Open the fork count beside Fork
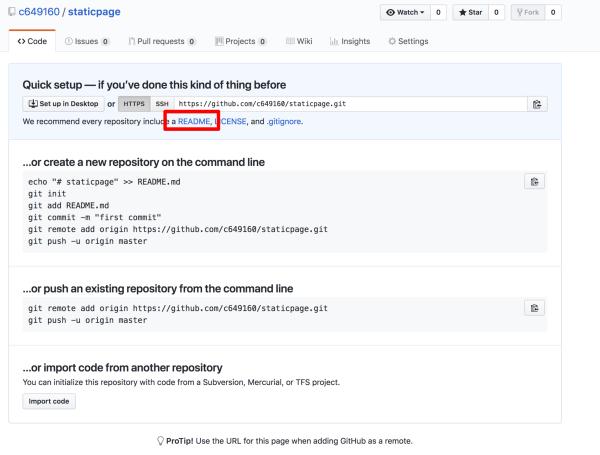Viewport: 600px width, 455px height. [x=553, y=13]
